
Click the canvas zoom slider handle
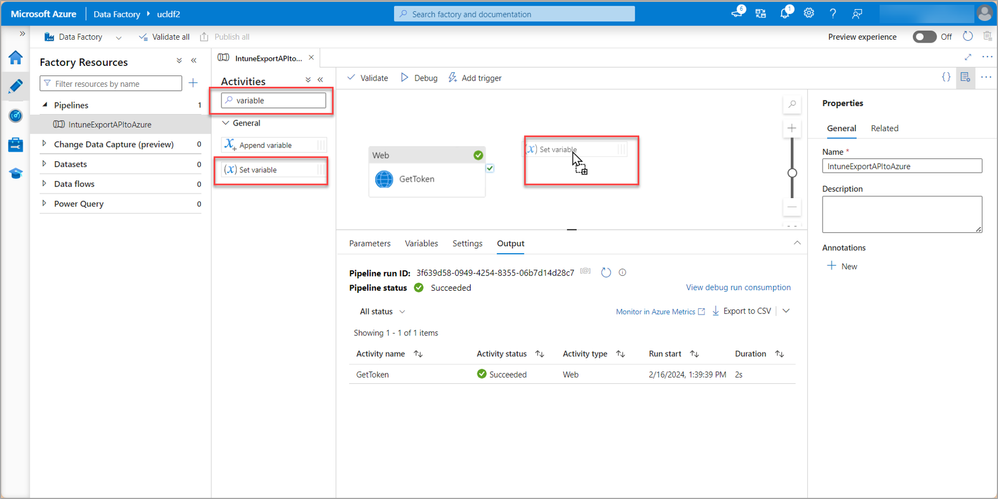tap(792, 172)
